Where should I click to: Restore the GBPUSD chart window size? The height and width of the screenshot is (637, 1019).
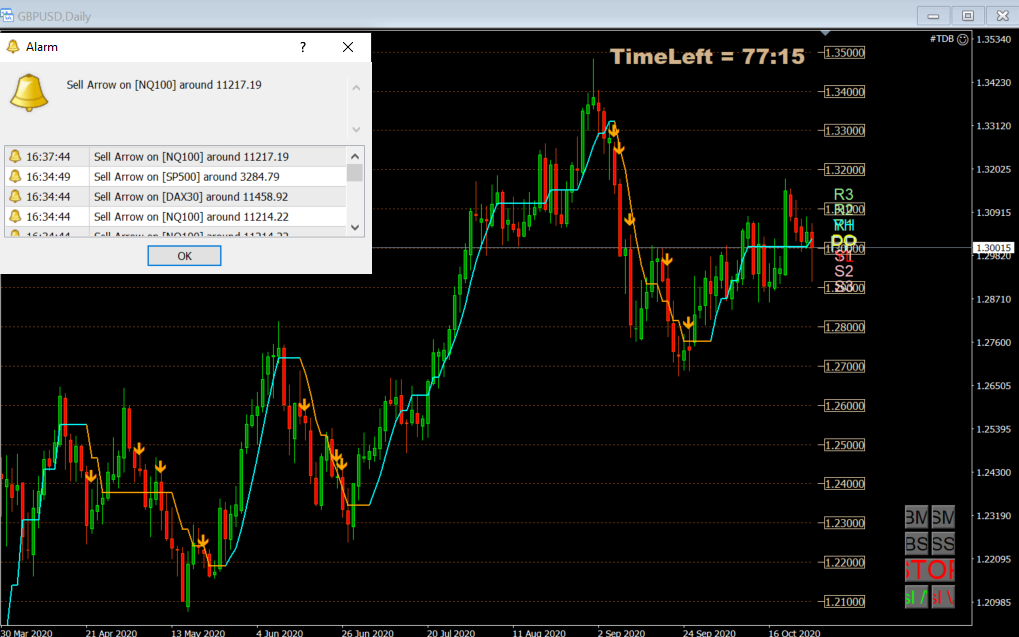968,16
